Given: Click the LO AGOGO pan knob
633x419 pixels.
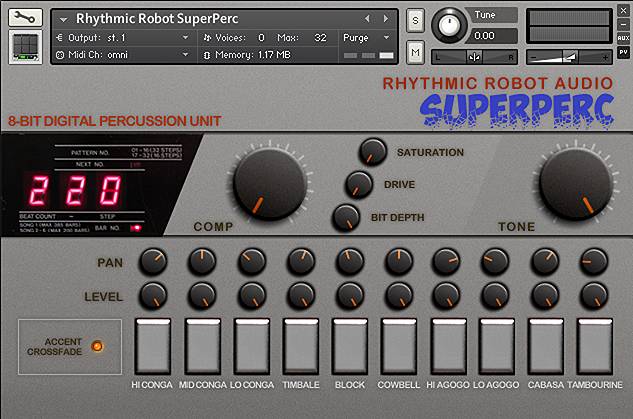Looking at the screenshot, I should (495, 262).
